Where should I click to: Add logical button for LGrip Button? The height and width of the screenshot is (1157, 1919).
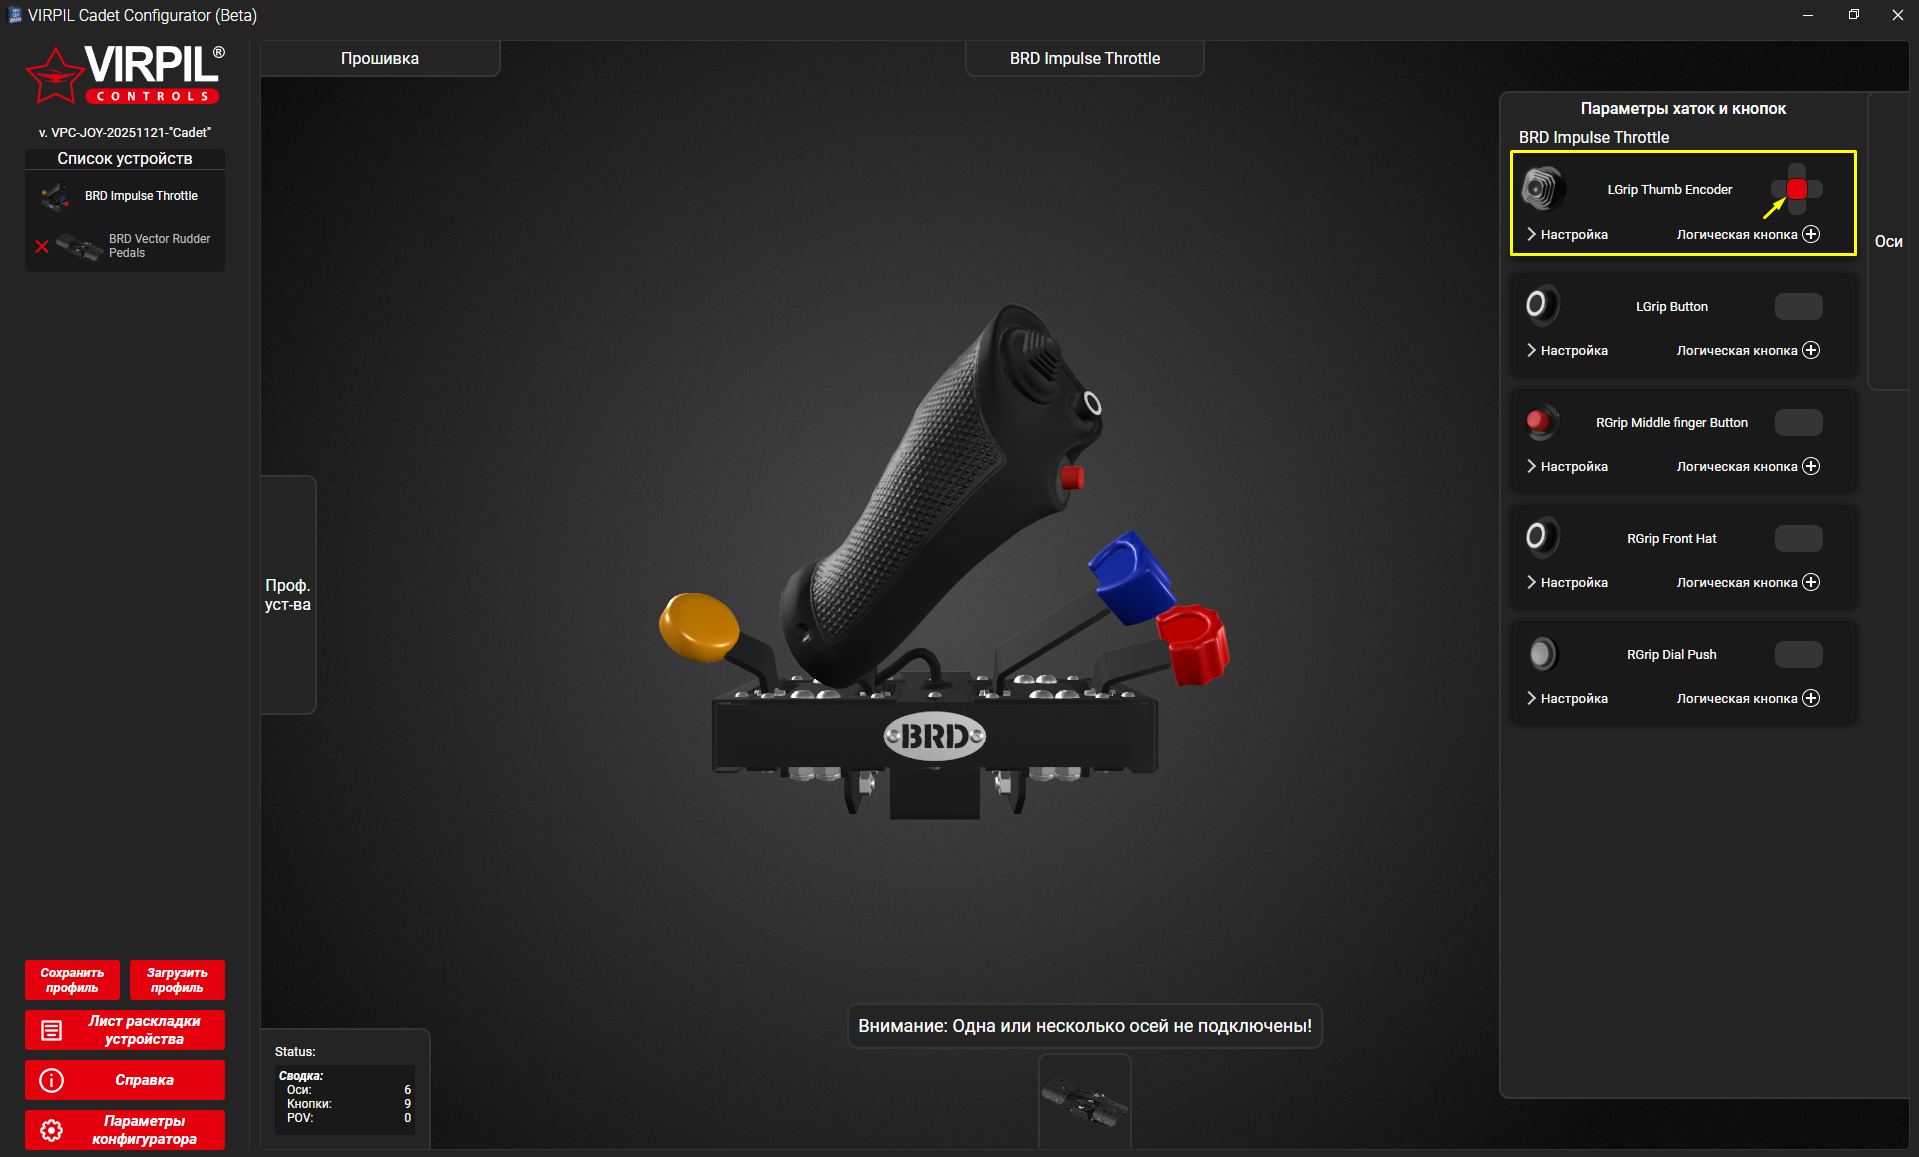1811,350
